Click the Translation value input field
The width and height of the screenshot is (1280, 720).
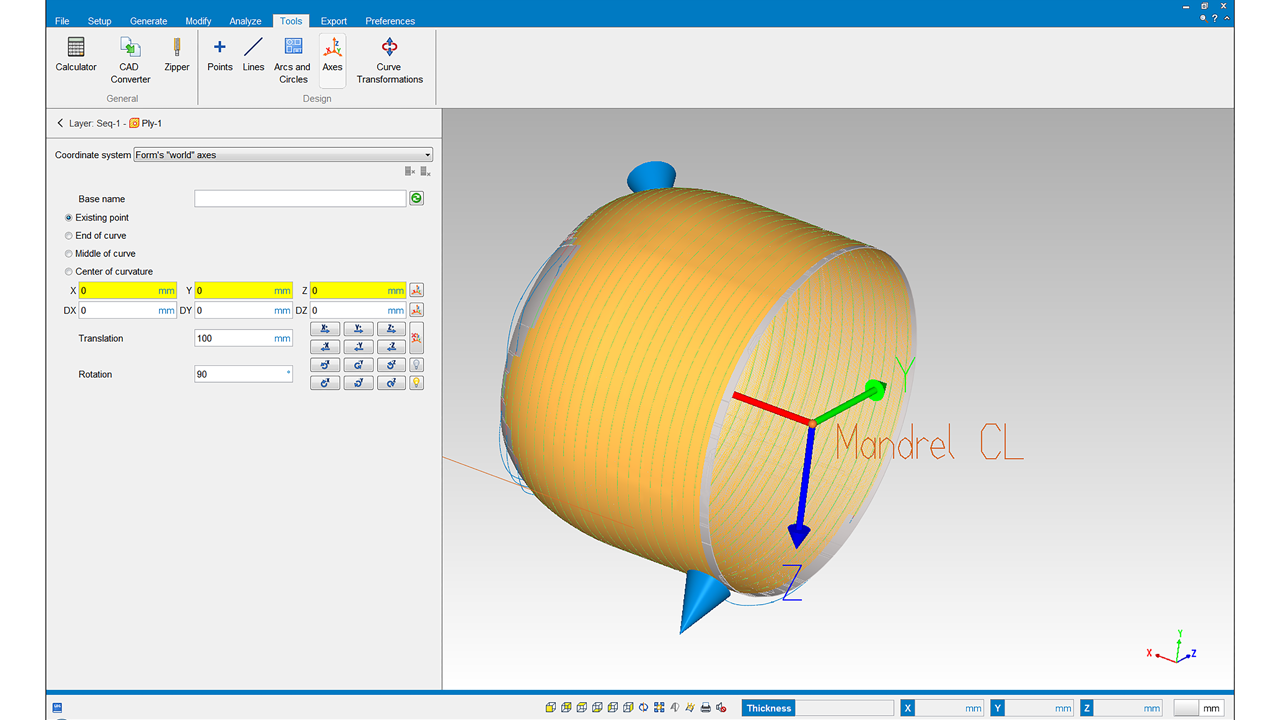[234, 339]
